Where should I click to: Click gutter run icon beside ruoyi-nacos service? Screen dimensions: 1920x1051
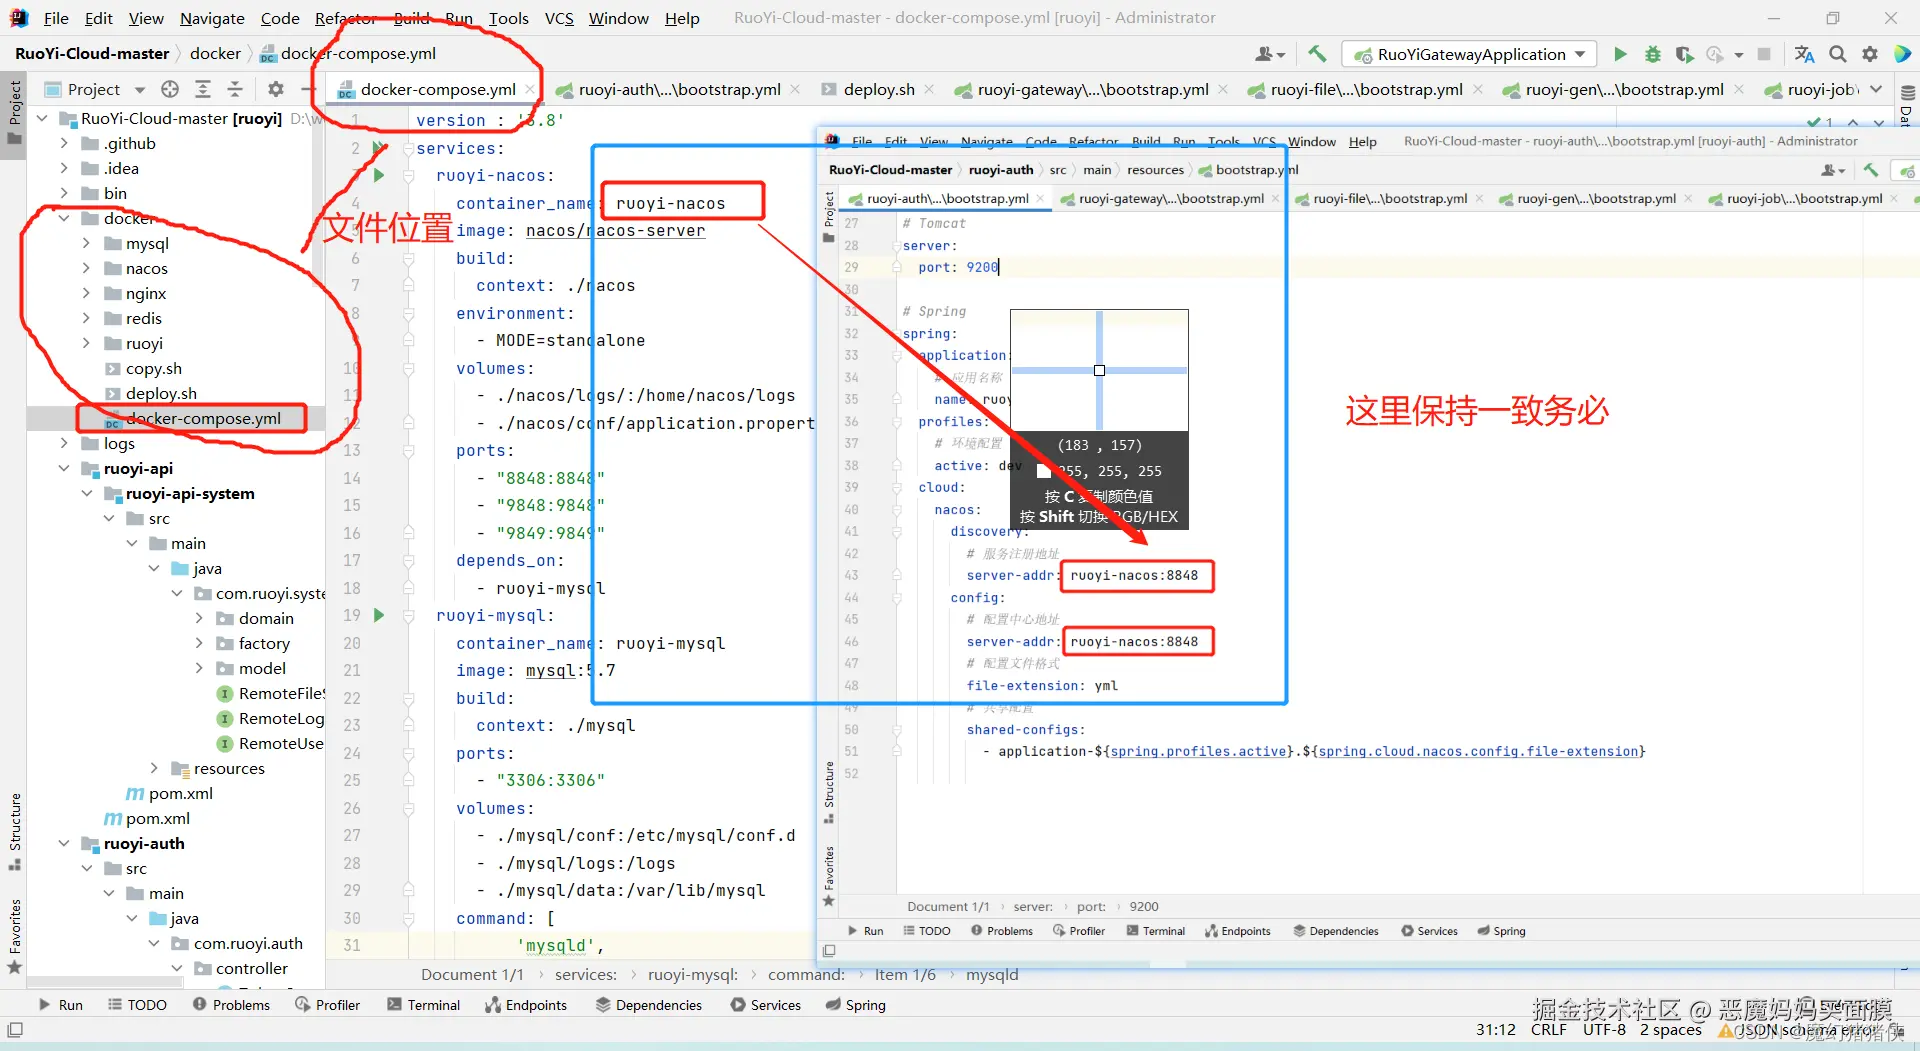tap(379, 175)
